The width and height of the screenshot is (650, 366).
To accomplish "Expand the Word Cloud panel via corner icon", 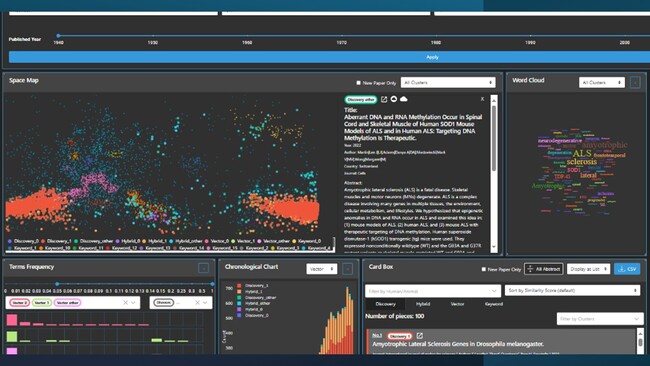I will [635, 82].
